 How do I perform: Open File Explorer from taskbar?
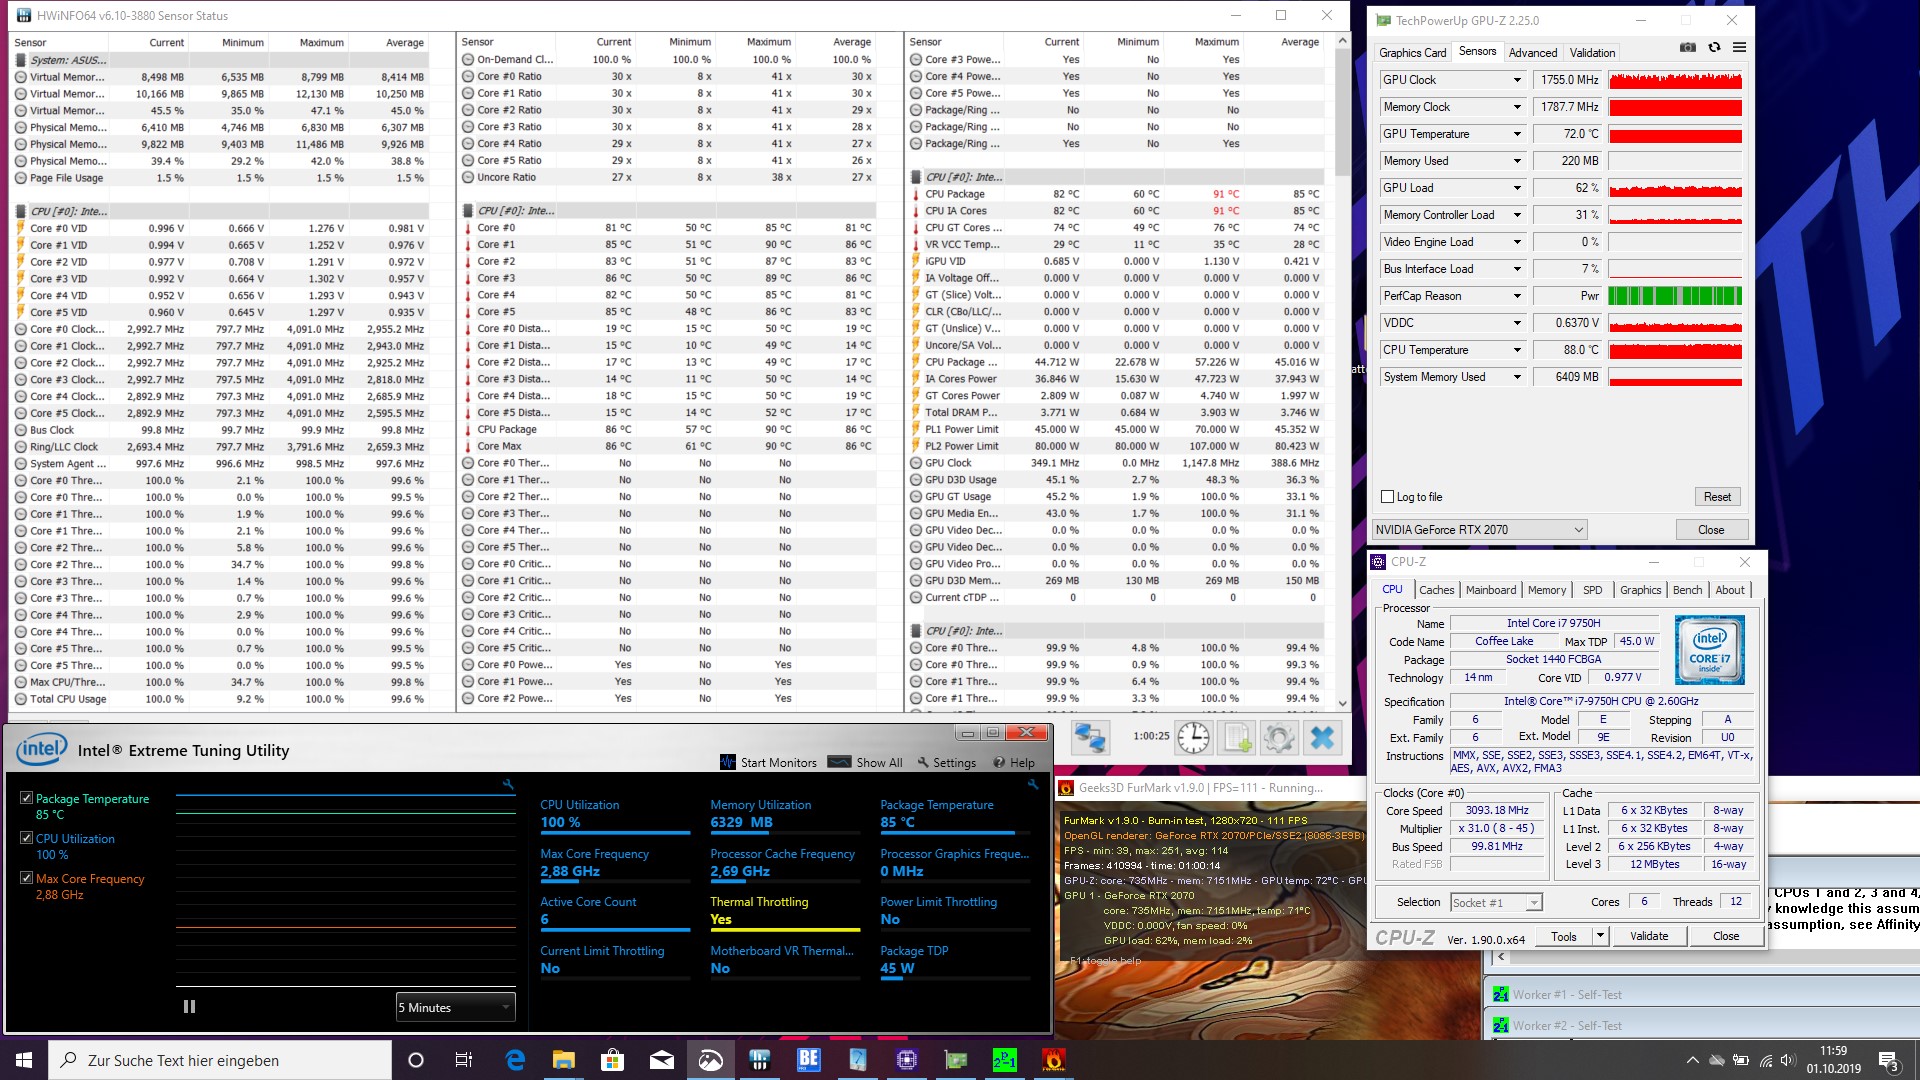564,1060
